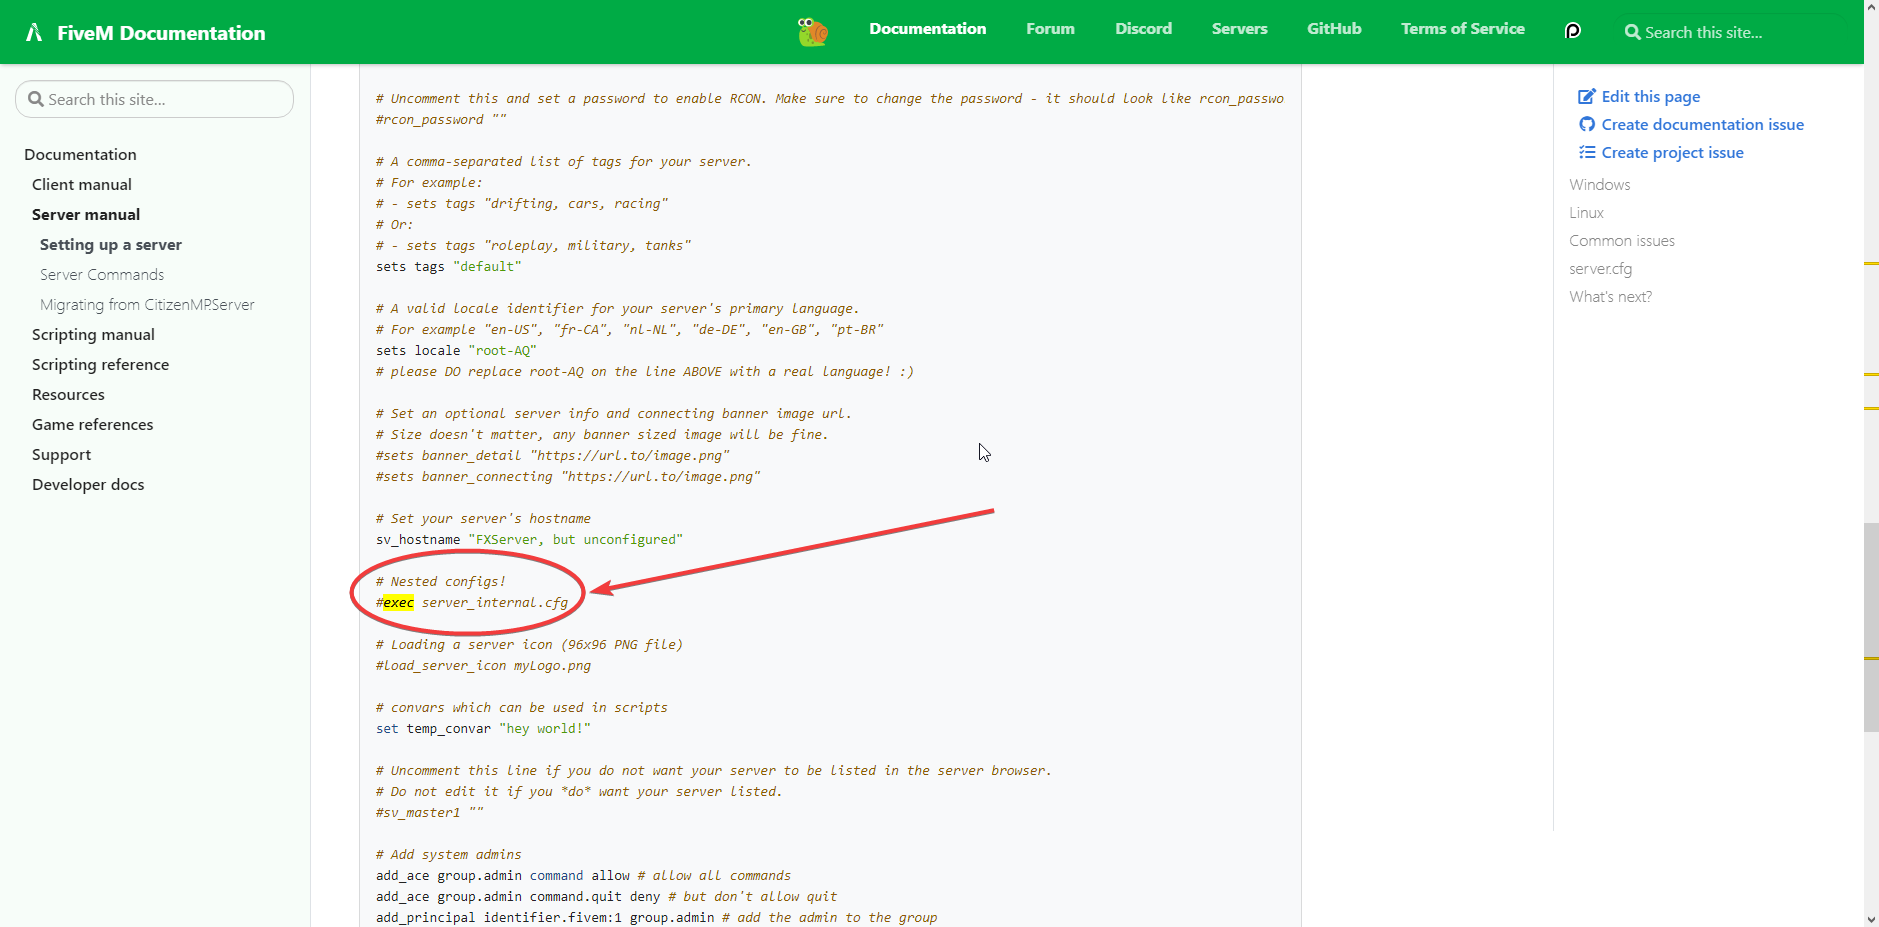Click the set temp_convar line
Viewport: 1879px width, 927px height.
[483, 729]
